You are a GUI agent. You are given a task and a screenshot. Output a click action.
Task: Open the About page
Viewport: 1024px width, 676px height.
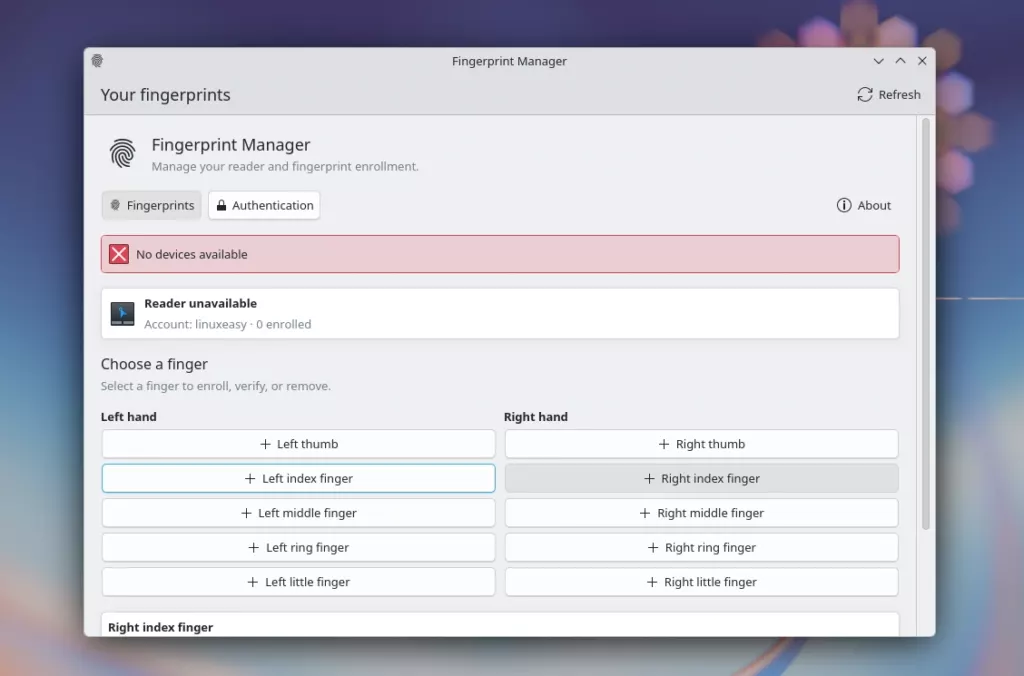point(863,205)
